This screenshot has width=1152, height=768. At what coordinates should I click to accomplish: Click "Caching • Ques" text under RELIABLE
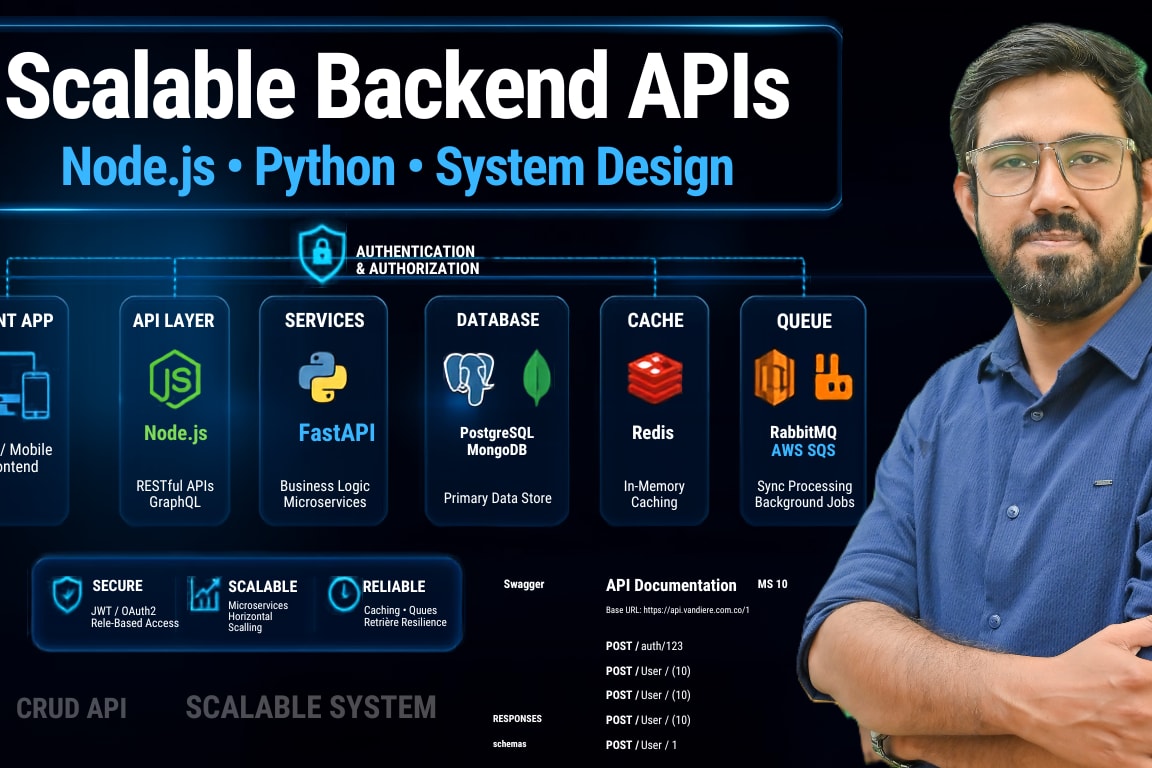(400, 610)
